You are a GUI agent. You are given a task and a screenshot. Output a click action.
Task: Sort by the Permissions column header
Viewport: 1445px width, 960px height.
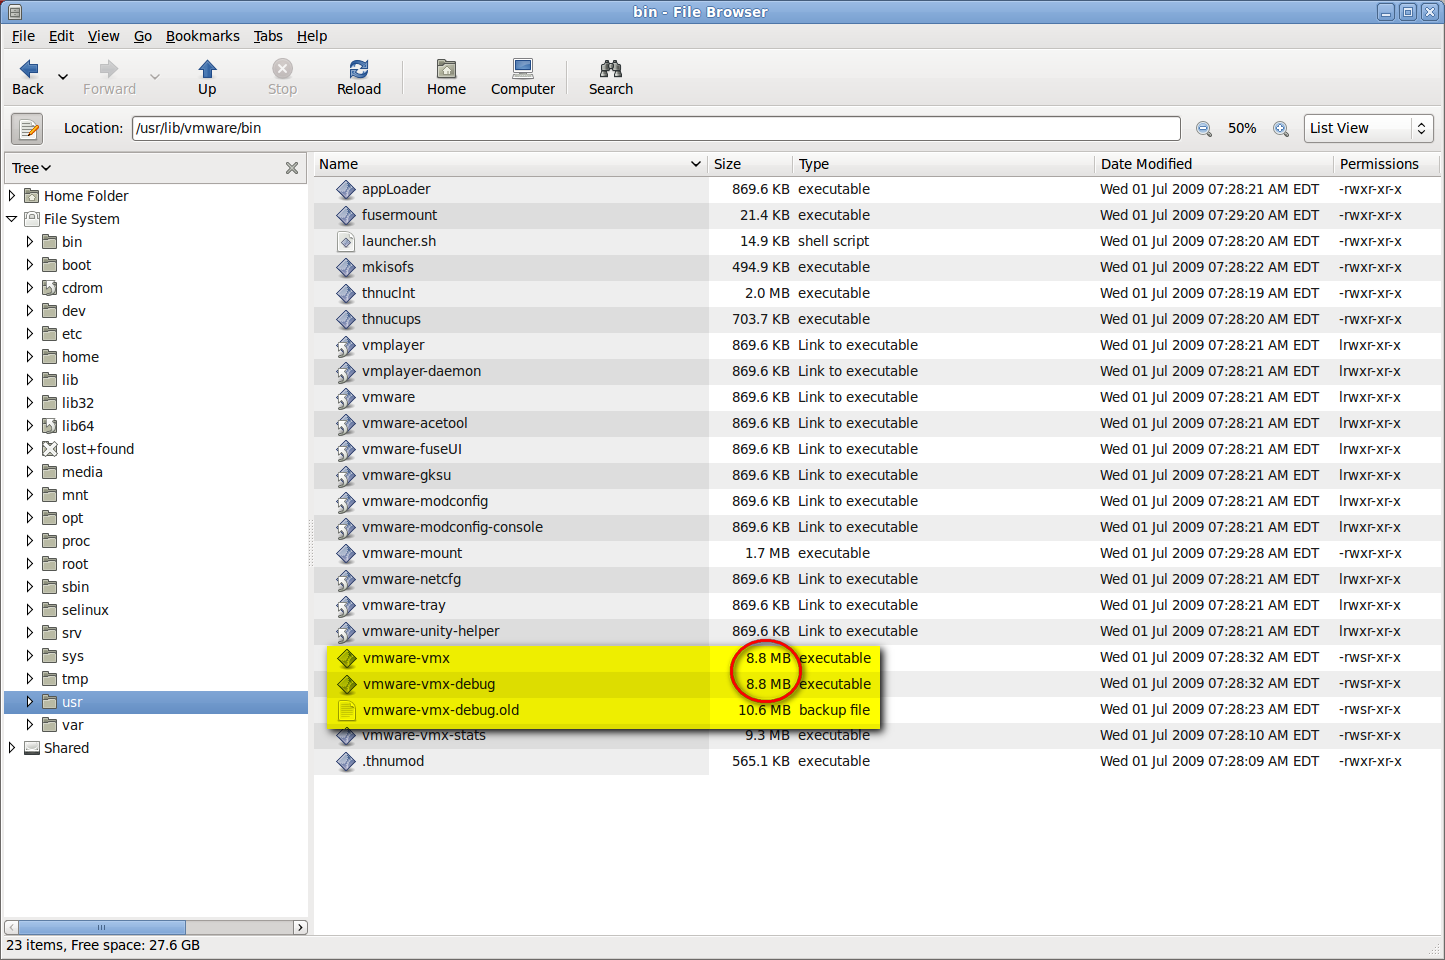tap(1386, 164)
